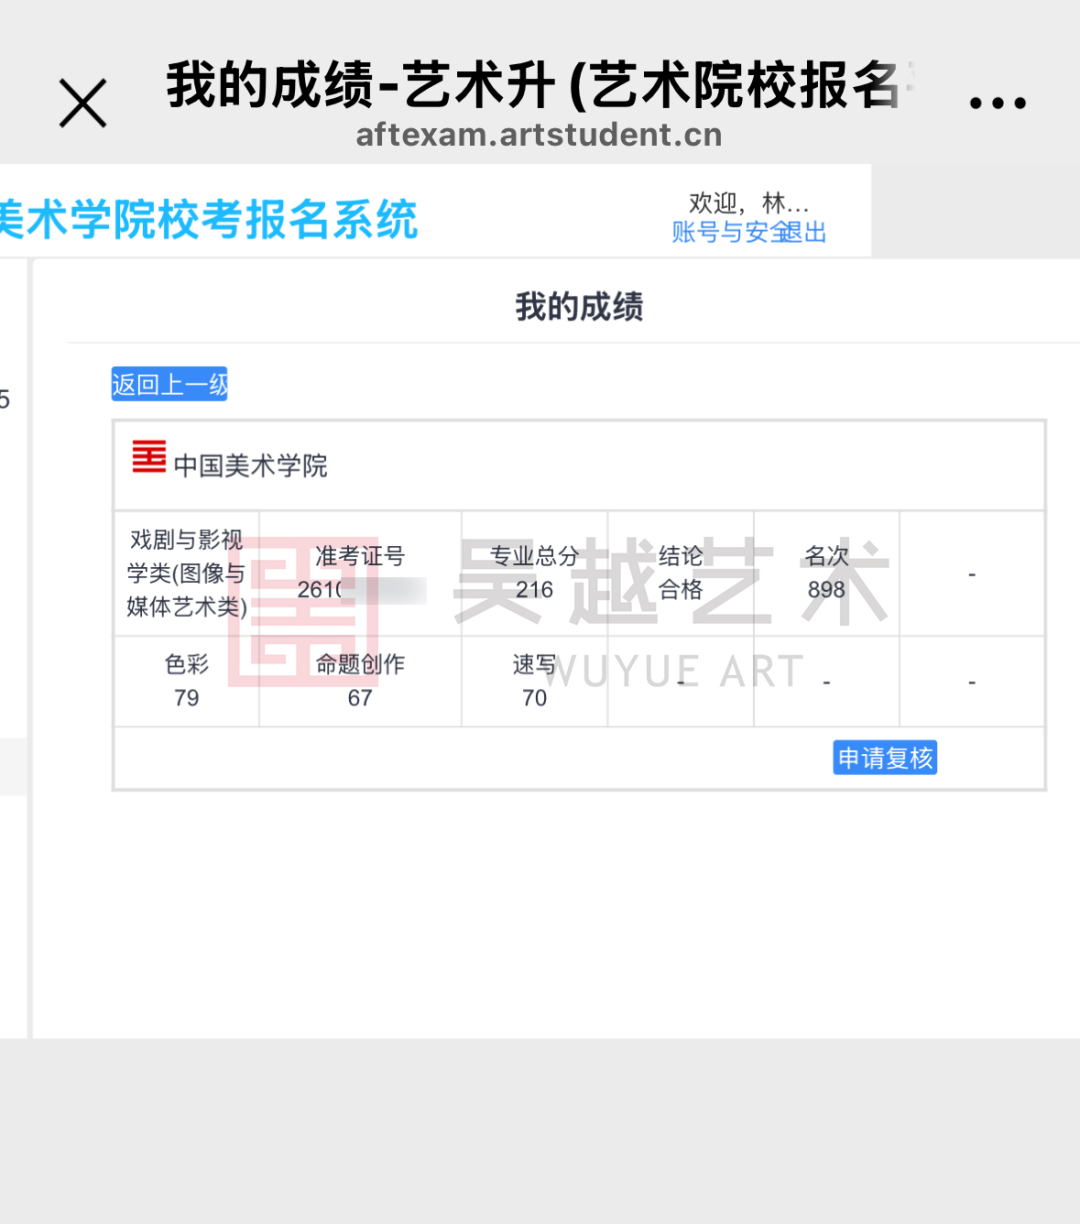
Task: Click the 戏剧与影视学类 category cell
Action: click(186, 573)
